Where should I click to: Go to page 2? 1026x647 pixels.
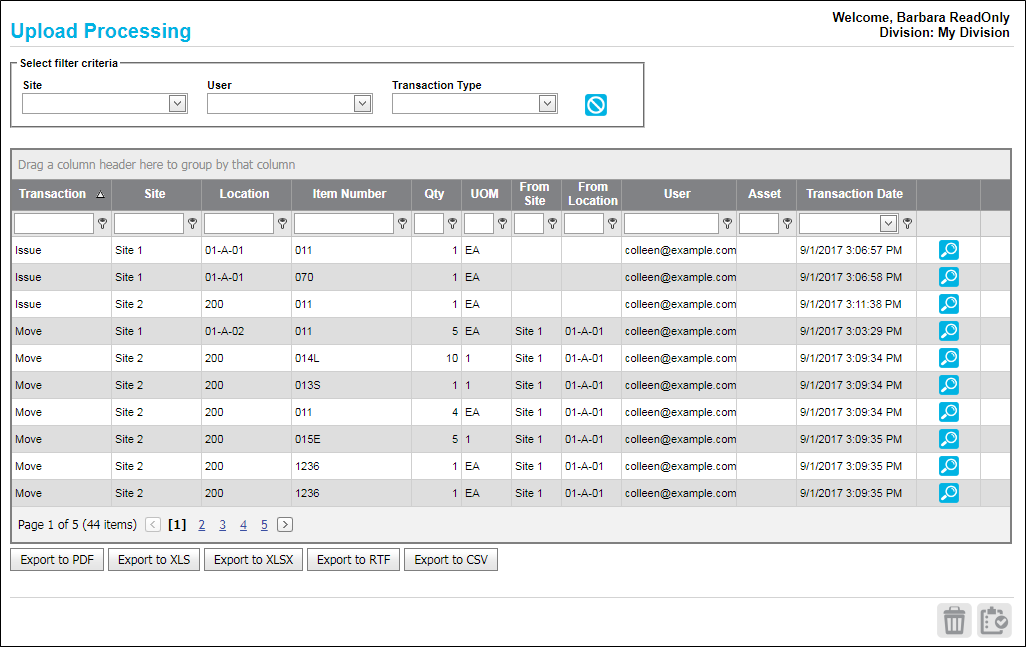pyautogui.click(x=202, y=525)
